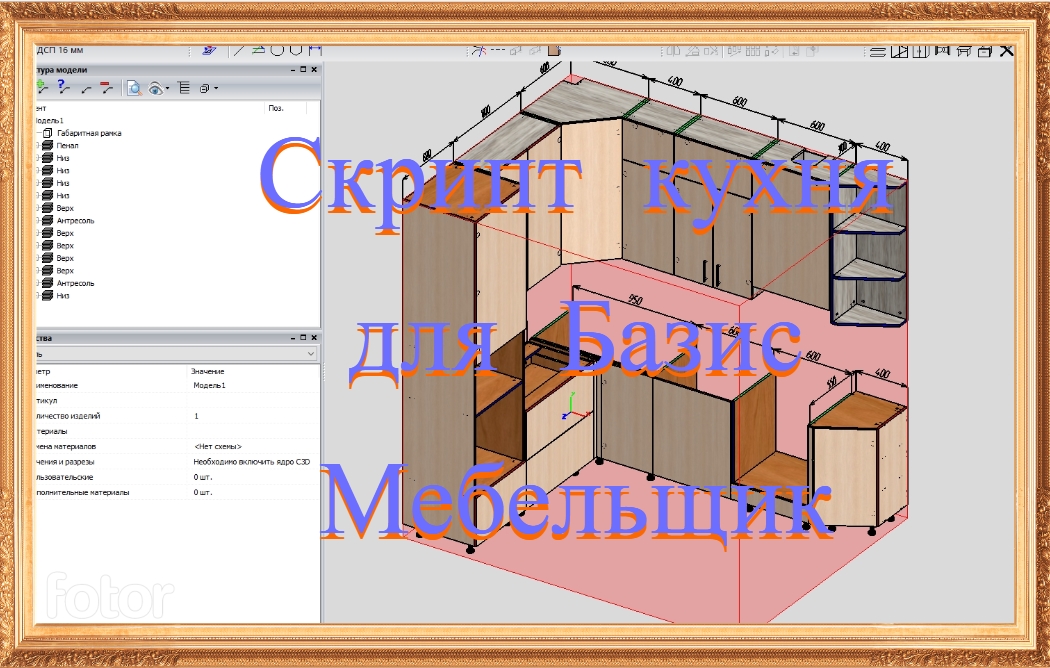Maximize the model structure panel

tap(303, 70)
